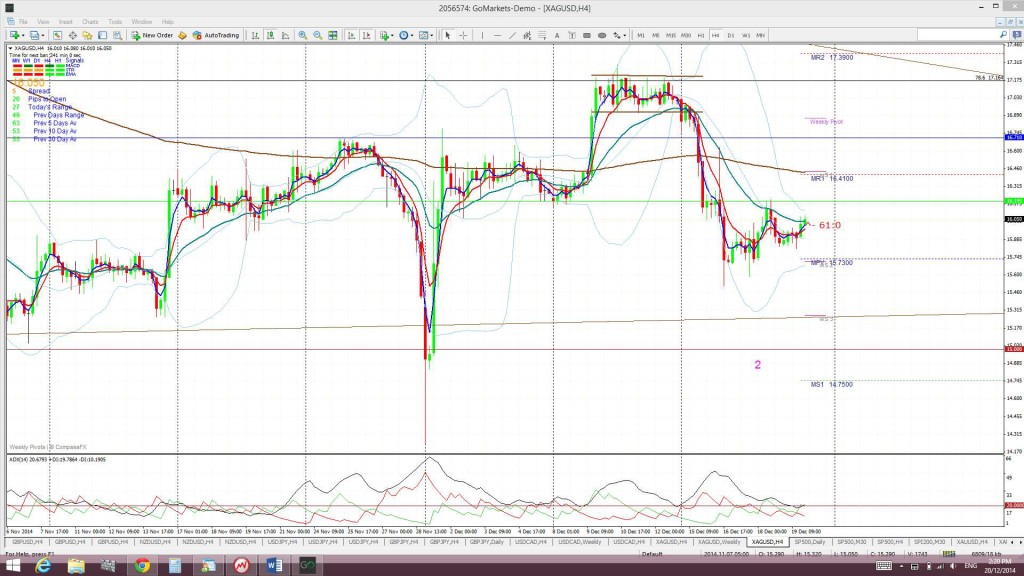
Task: Expand the profiles dropdown arrow
Action: 43,36
